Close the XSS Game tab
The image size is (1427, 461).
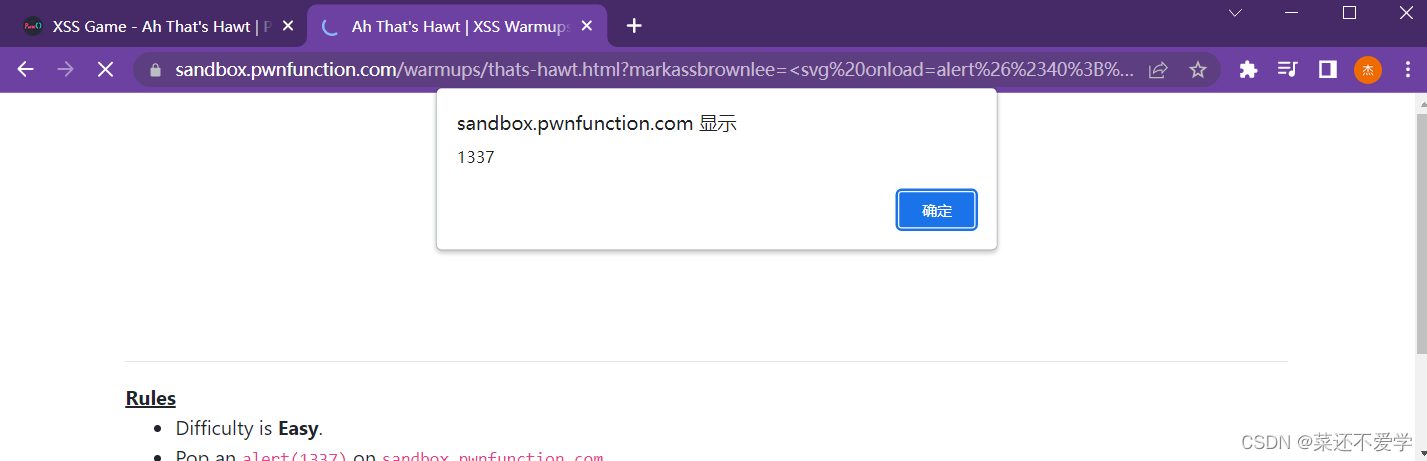[288, 27]
